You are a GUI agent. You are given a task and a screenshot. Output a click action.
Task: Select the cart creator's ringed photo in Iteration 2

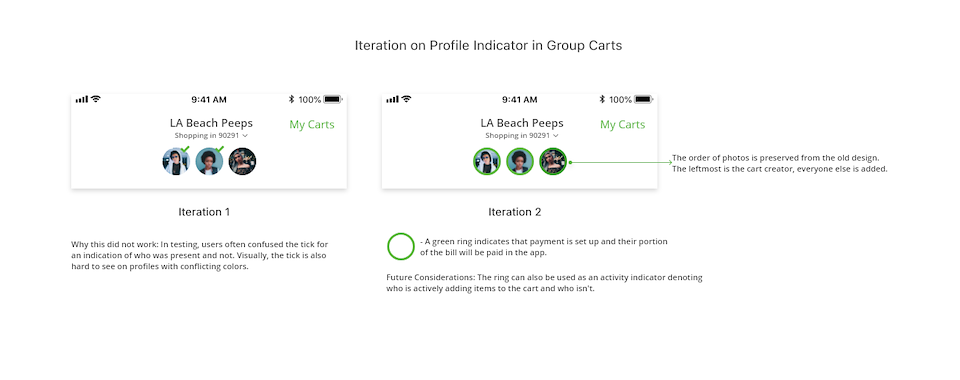487,162
